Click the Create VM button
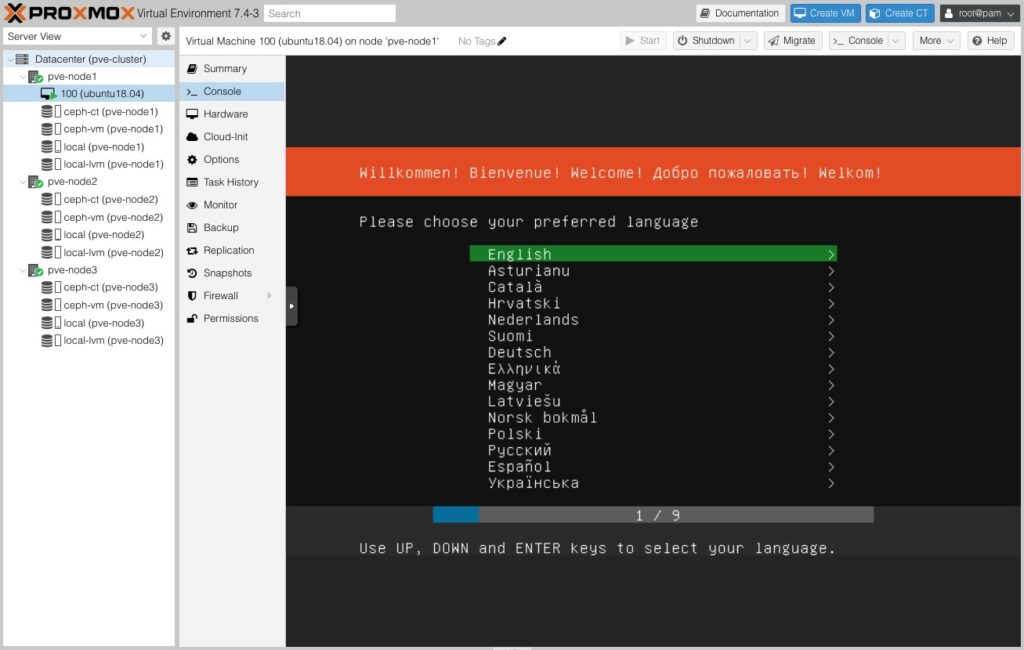 click(825, 13)
